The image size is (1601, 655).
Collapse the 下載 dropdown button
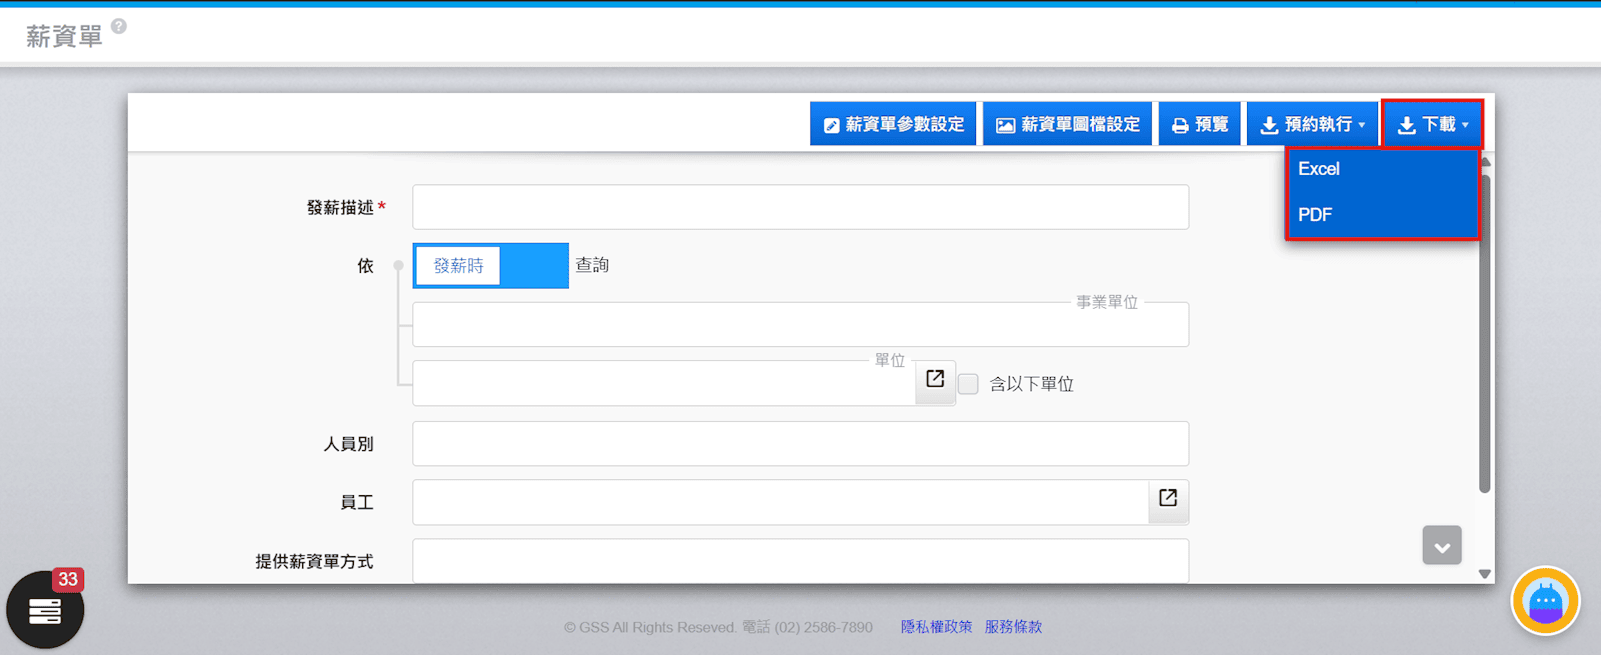[1432, 124]
